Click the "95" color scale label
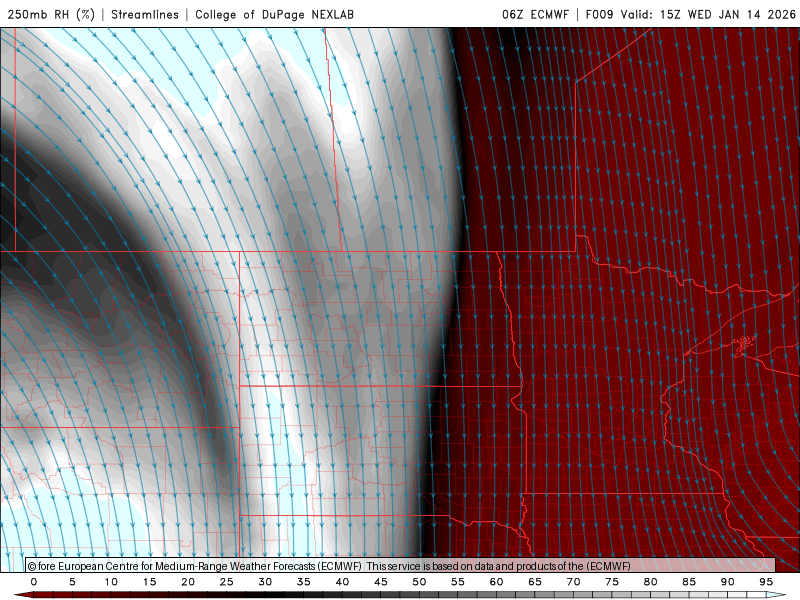800x600 pixels. point(766,582)
